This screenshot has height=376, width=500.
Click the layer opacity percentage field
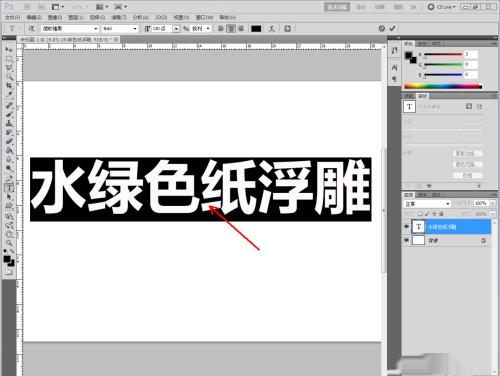481,203
